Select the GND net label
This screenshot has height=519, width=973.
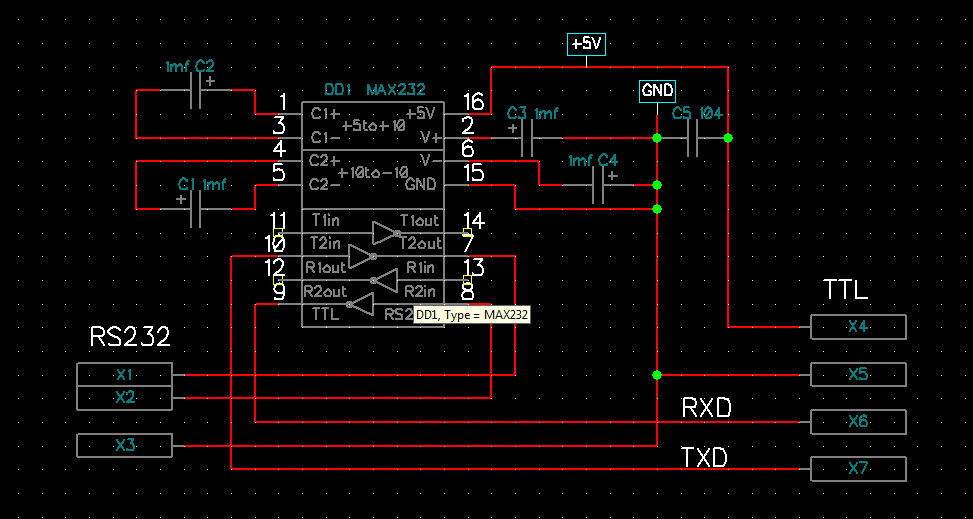[657, 90]
